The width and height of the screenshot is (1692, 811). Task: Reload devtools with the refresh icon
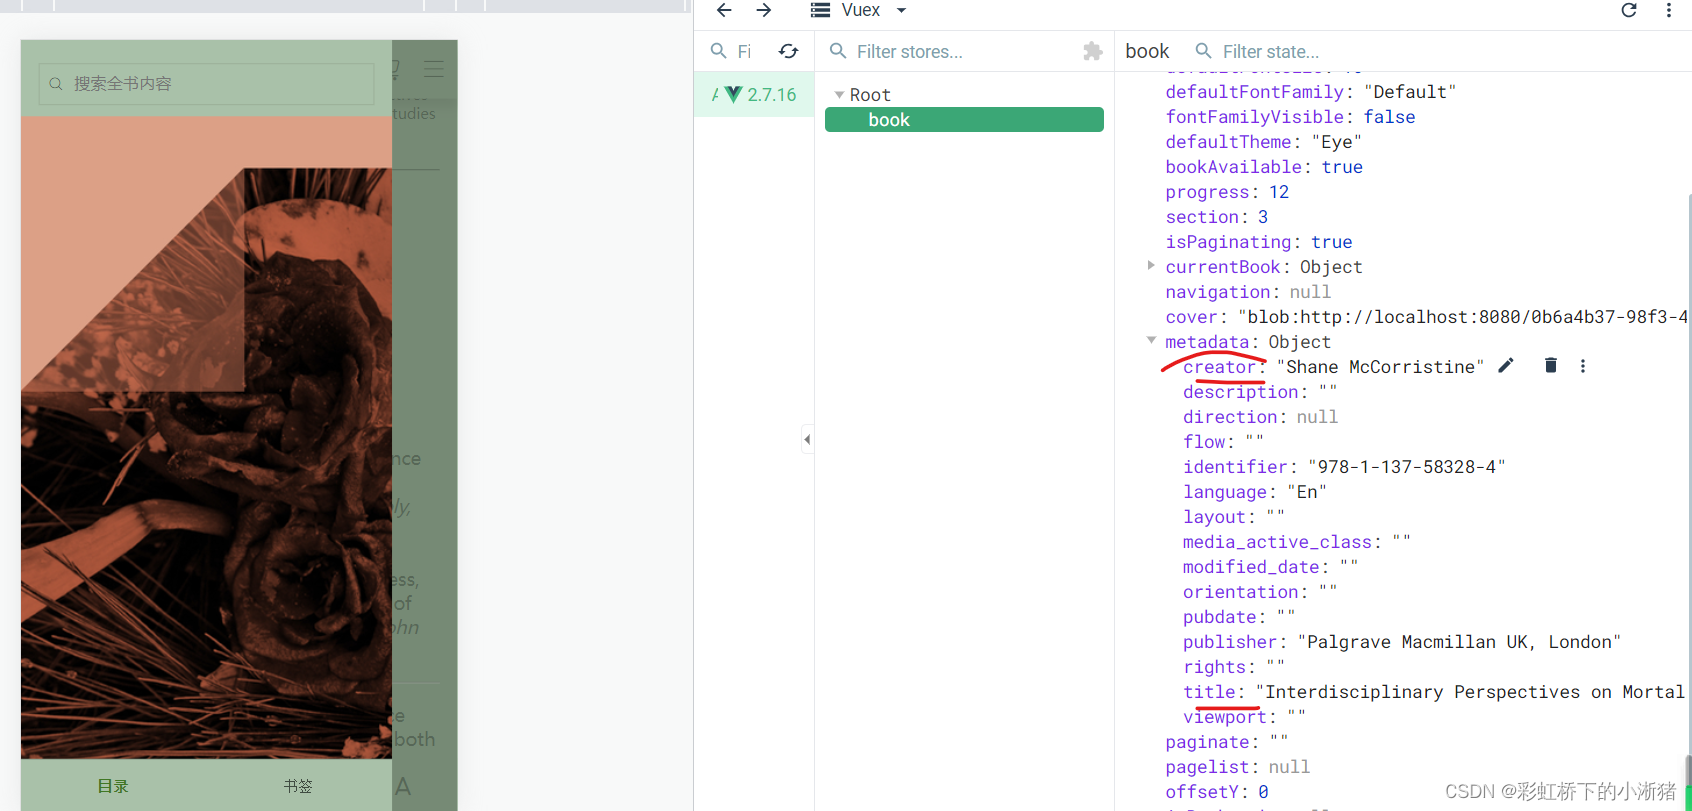coord(1629,10)
